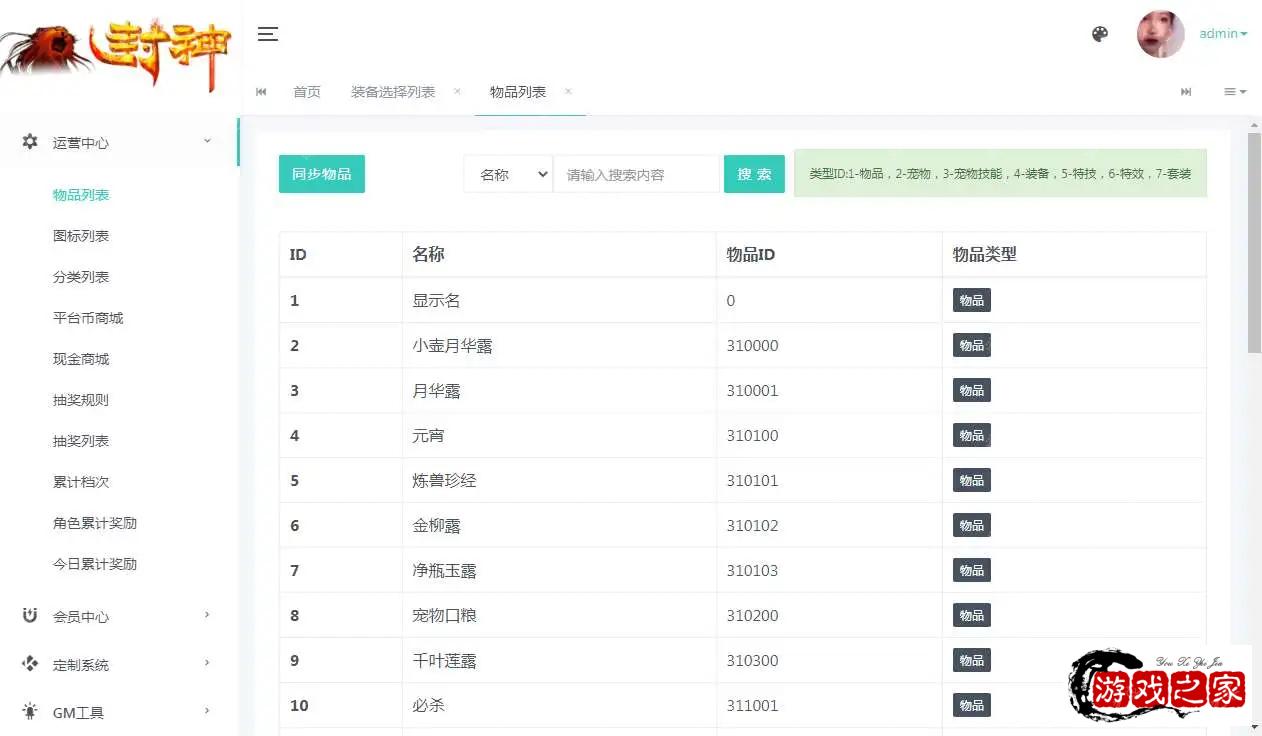Open the tab operations list dropdown
The width and height of the screenshot is (1262, 736).
(x=1235, y=92)
